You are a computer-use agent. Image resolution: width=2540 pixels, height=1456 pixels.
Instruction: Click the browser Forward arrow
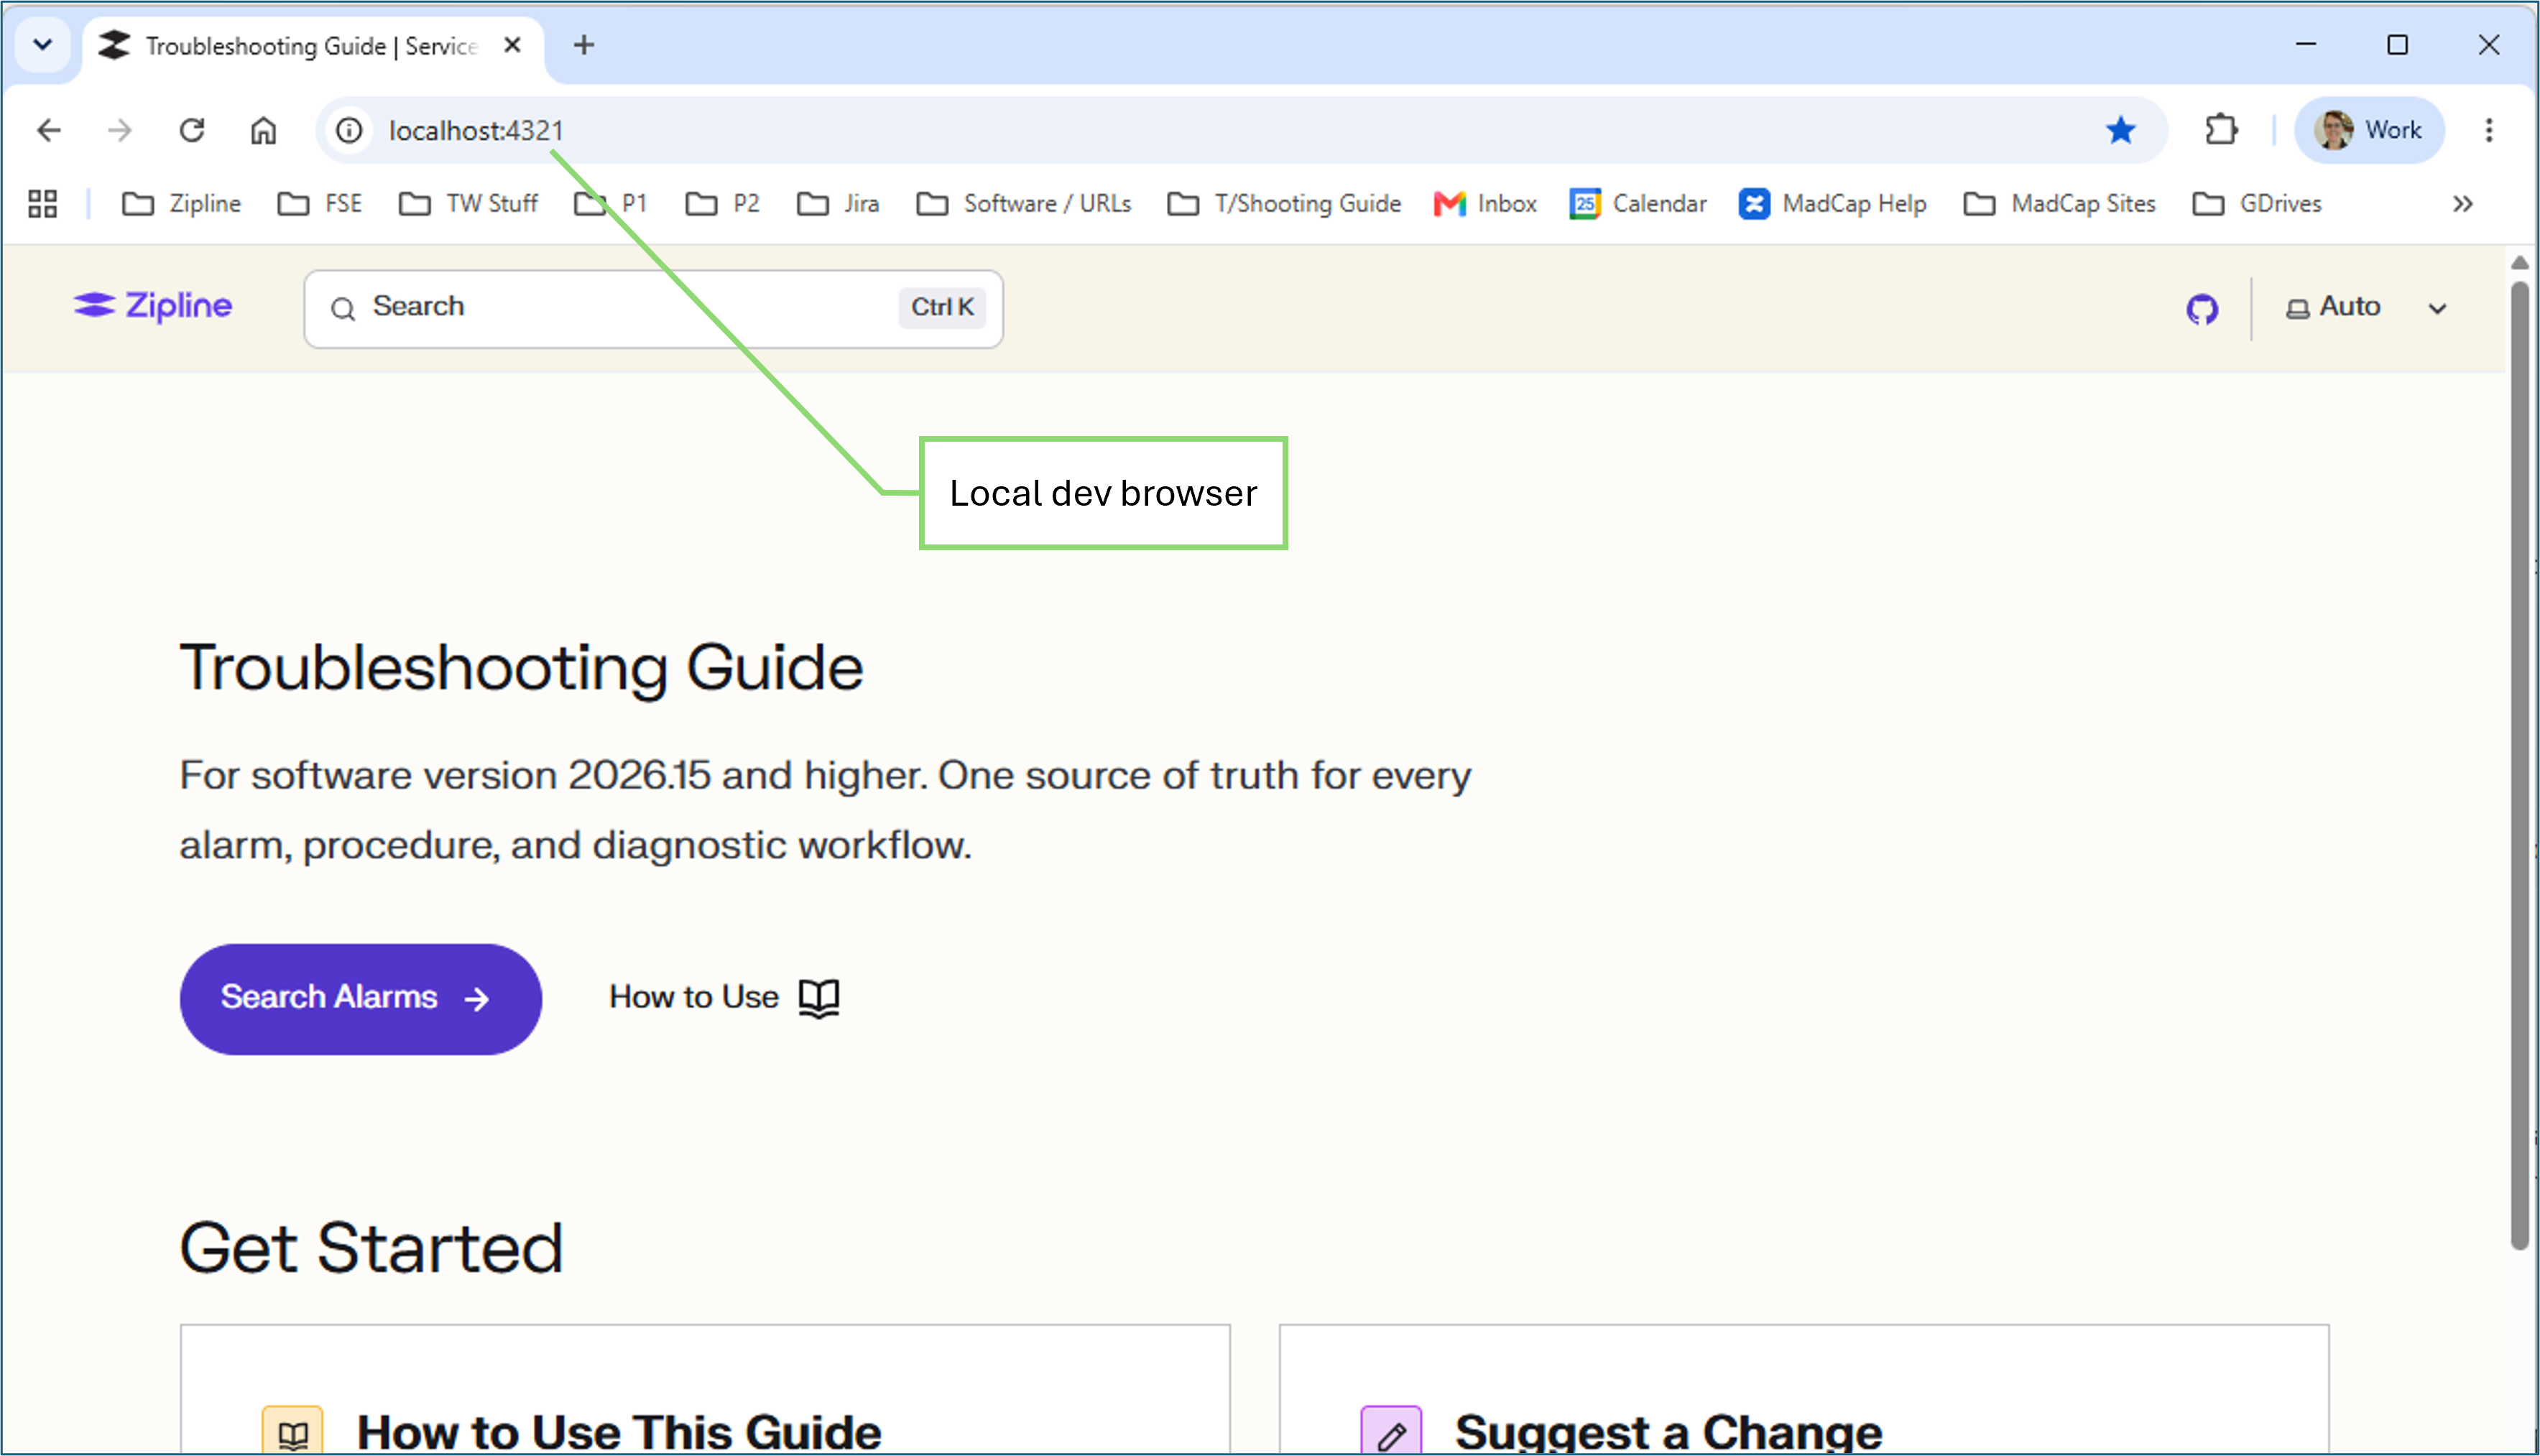click(120, 130)
